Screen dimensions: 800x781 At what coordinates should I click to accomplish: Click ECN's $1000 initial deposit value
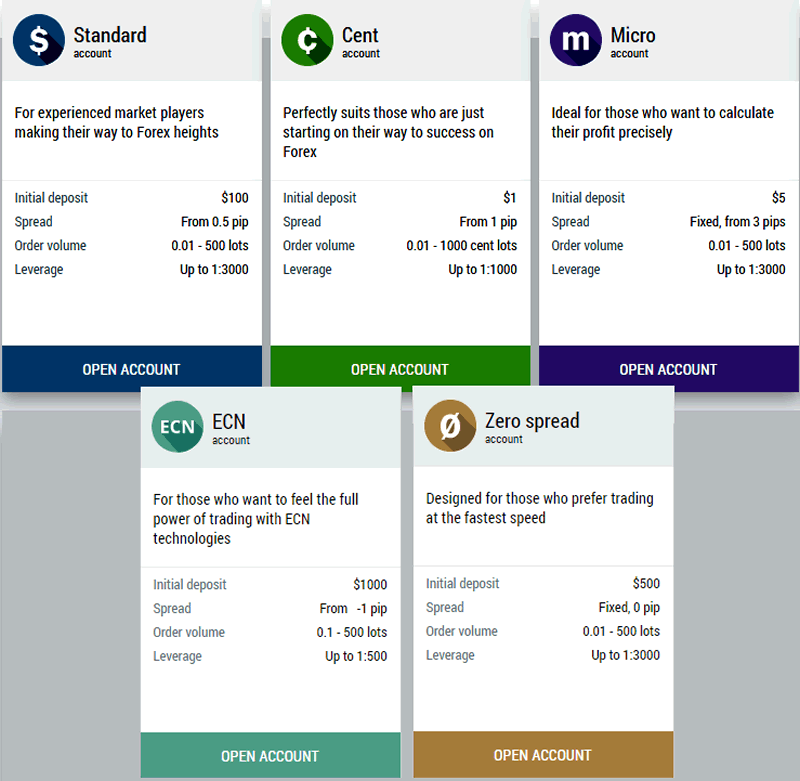370,585
